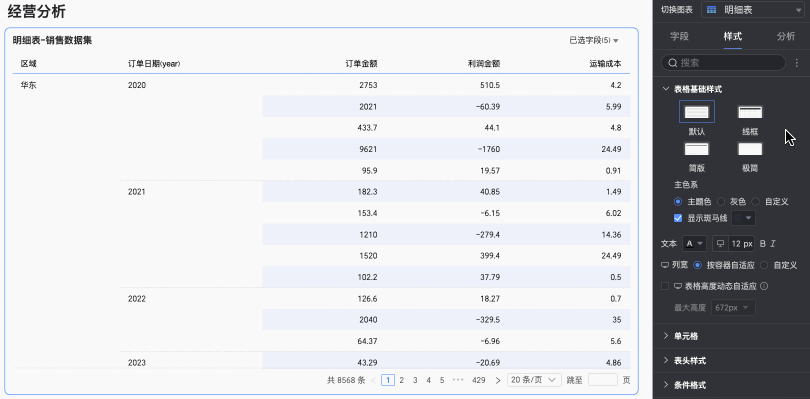Select the 线框 table style thumbnail
The width and height of the screenshot is (810, 399).
(750, 112)
